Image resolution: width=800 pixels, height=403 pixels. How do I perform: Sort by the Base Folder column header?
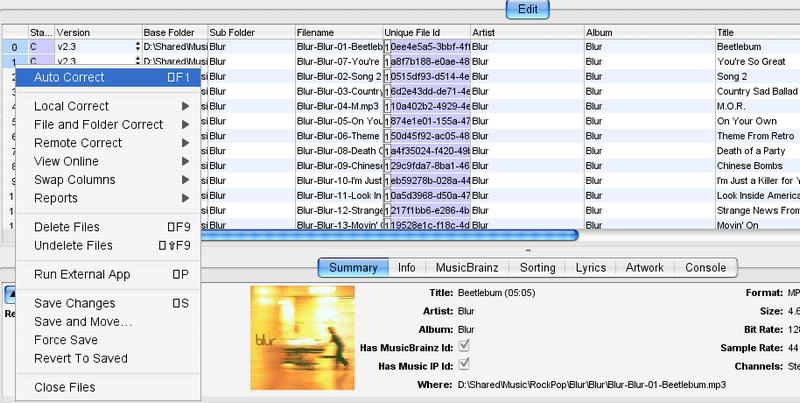[x=175, y=33]
